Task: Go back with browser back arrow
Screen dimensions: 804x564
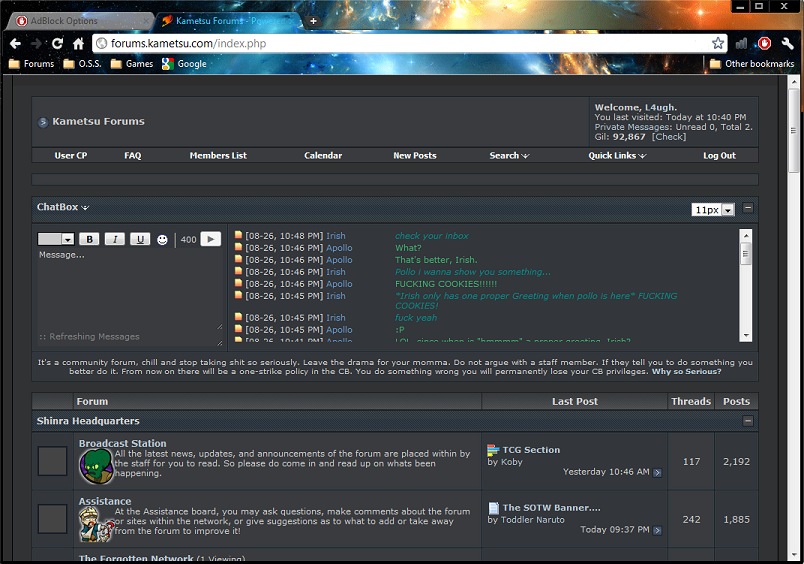Action: click(15, 44)
